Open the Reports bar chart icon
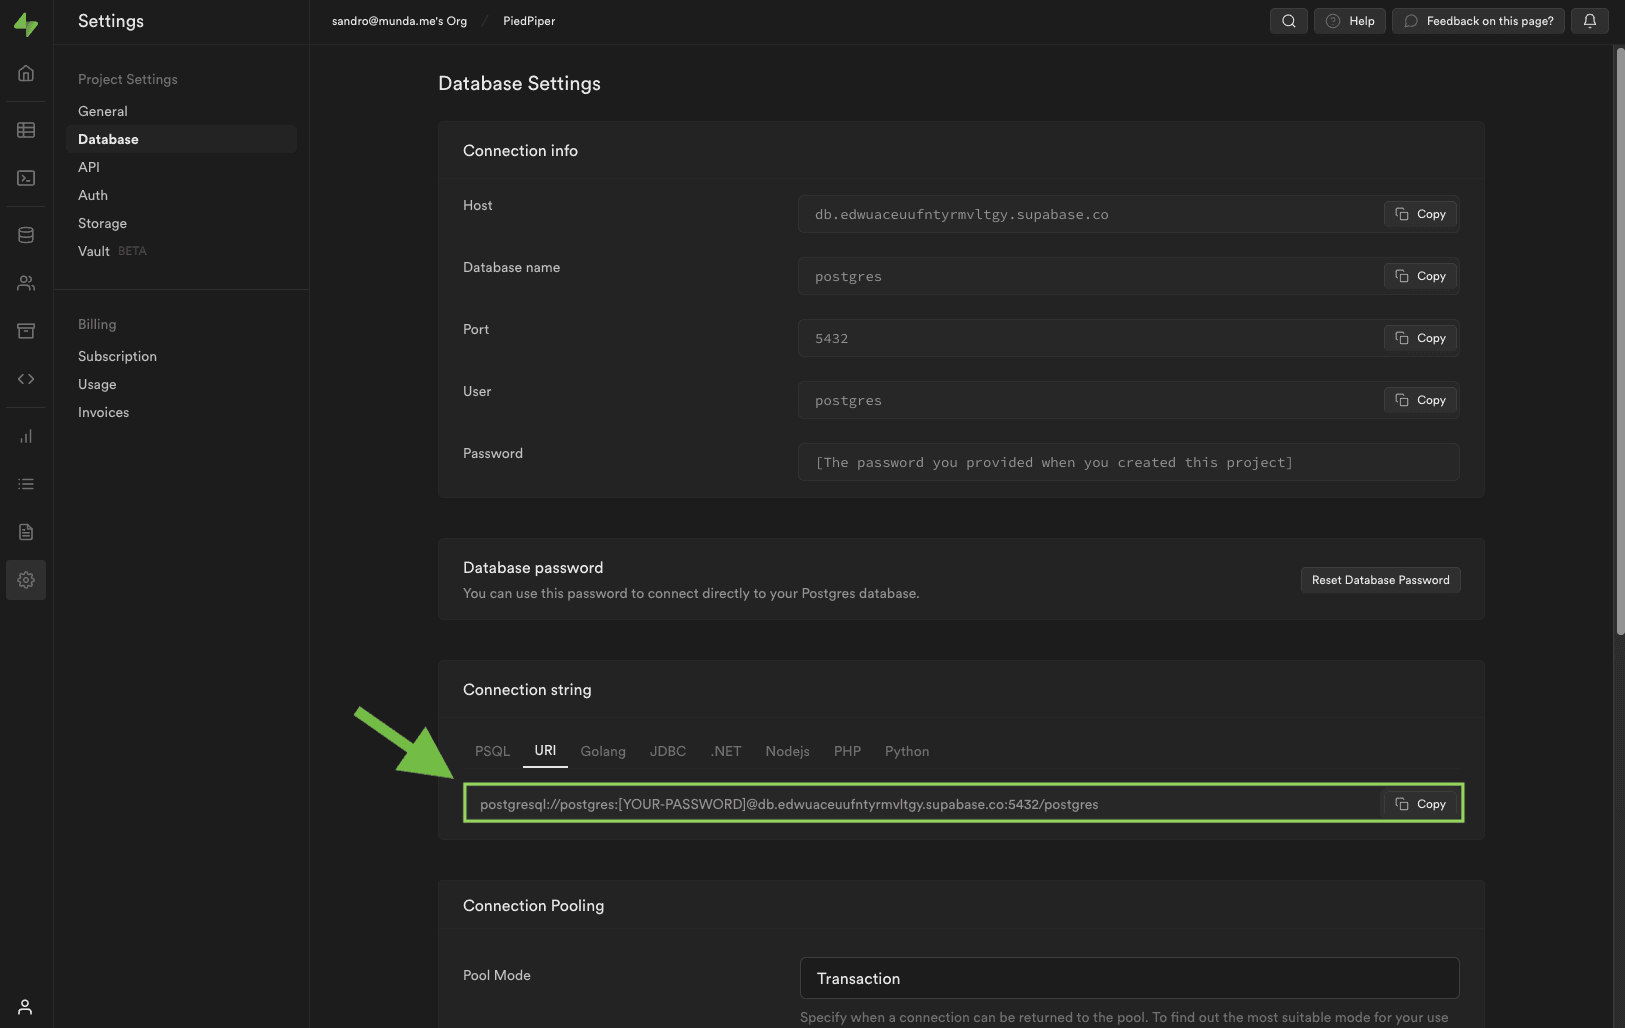This screenshot has height=1028, width=1625. pyautogui.click(x=26, y=436)
